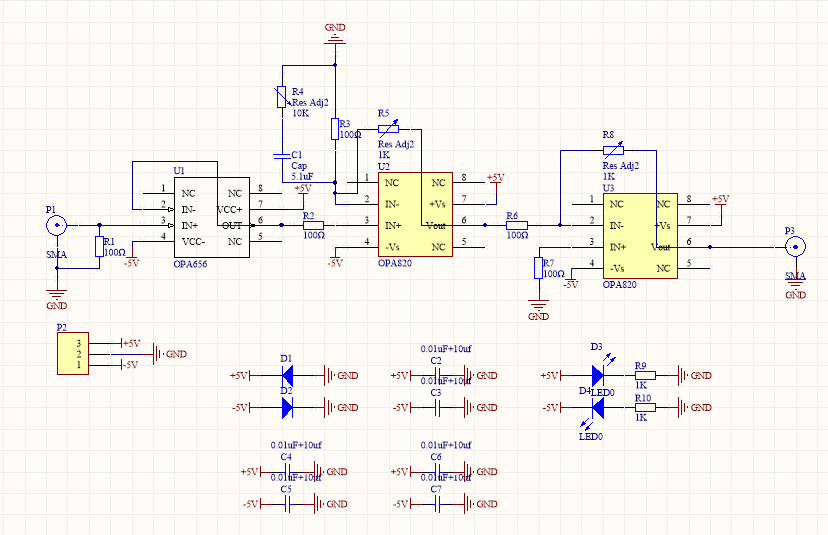Viewport: 828px width, 535px height.
Task: Click the R6 resistor symbol
Action: click(x=516, y=226)
